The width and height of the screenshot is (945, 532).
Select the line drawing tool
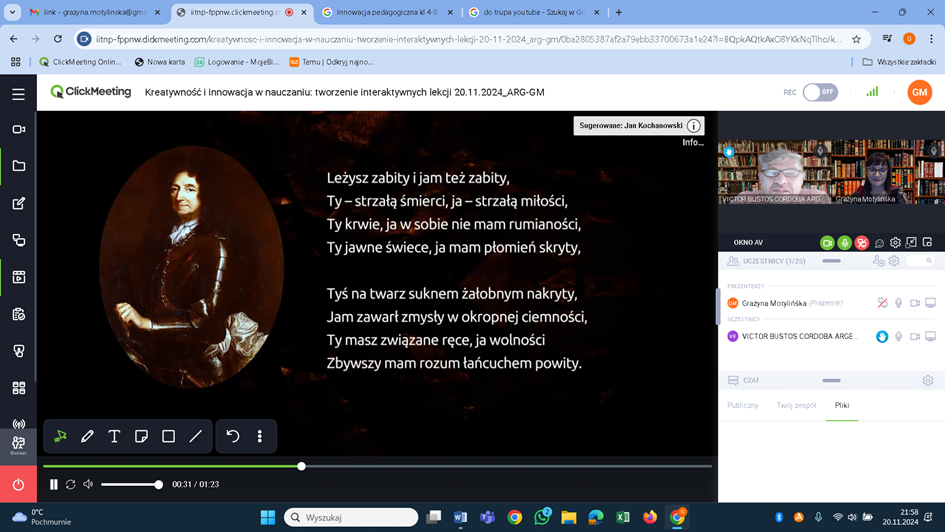pyautogui.click(x=196, y=436)
